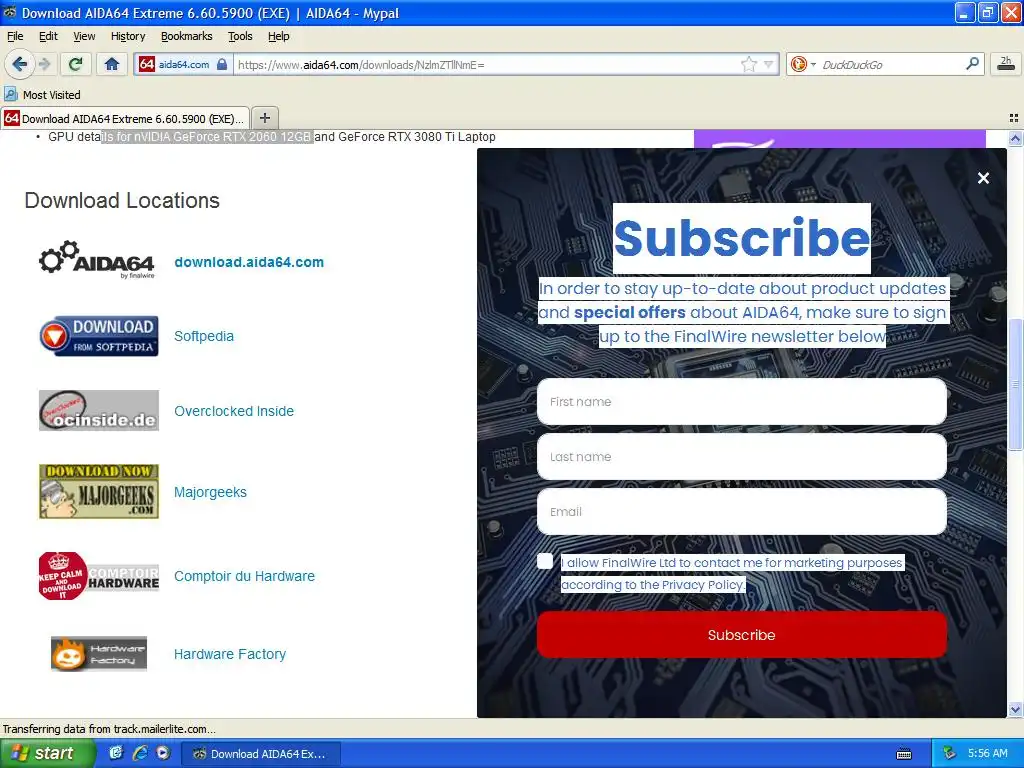Open the DuckDuckGo search engine selector
The image size is (1024, 768).
tap(803, 64)
